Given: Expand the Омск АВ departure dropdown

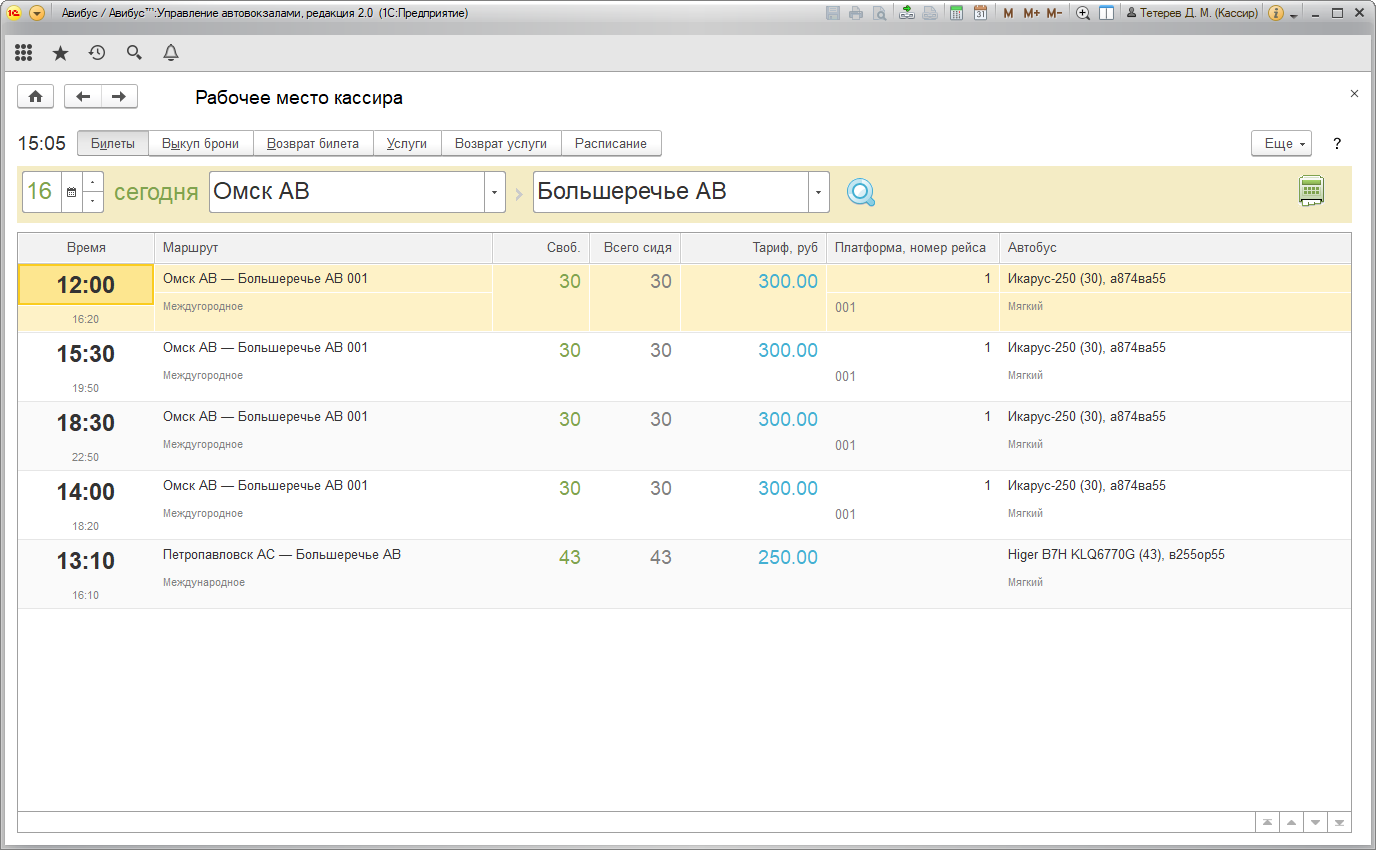Looking at the screenshot, I should pos(494,192).
